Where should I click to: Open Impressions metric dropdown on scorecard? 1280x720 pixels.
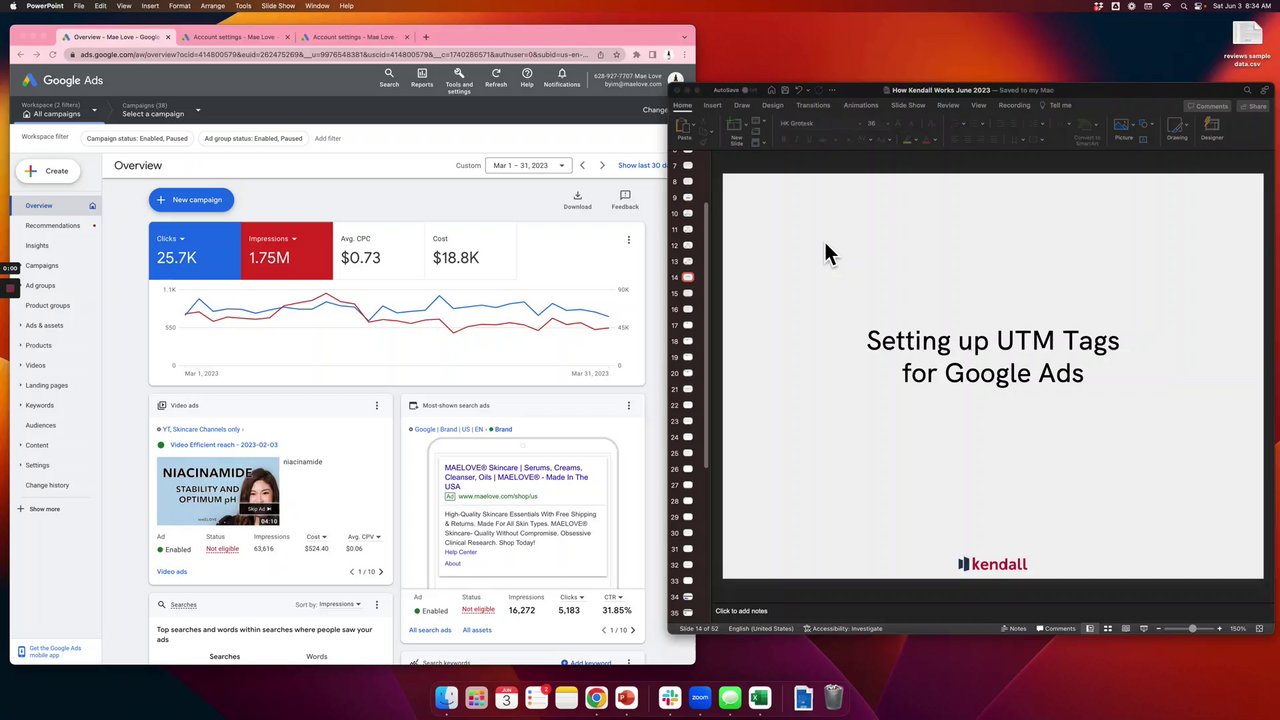[x=273, y=239]
